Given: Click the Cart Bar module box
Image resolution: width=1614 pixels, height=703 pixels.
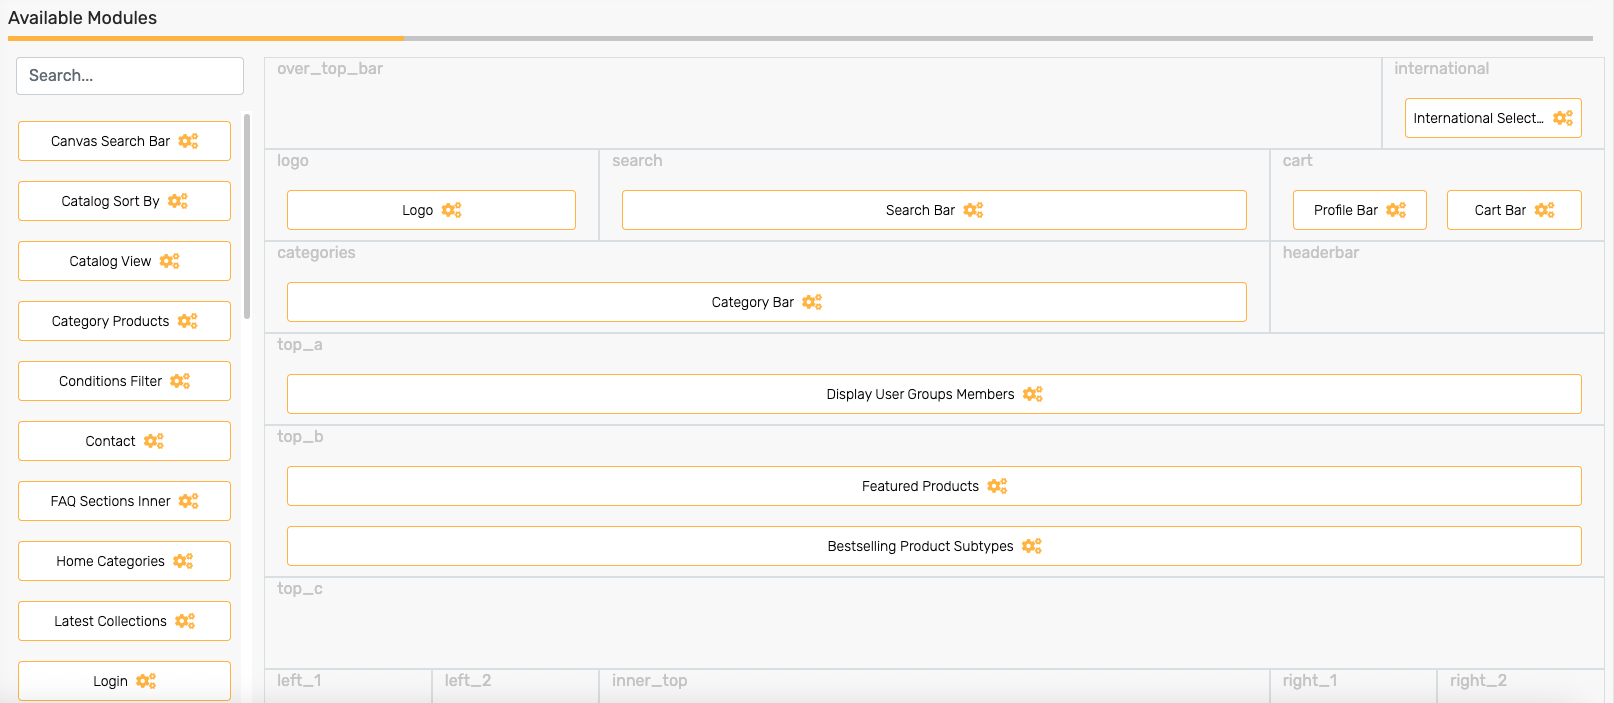Looking at the screenshot, I should [1514, 210].
